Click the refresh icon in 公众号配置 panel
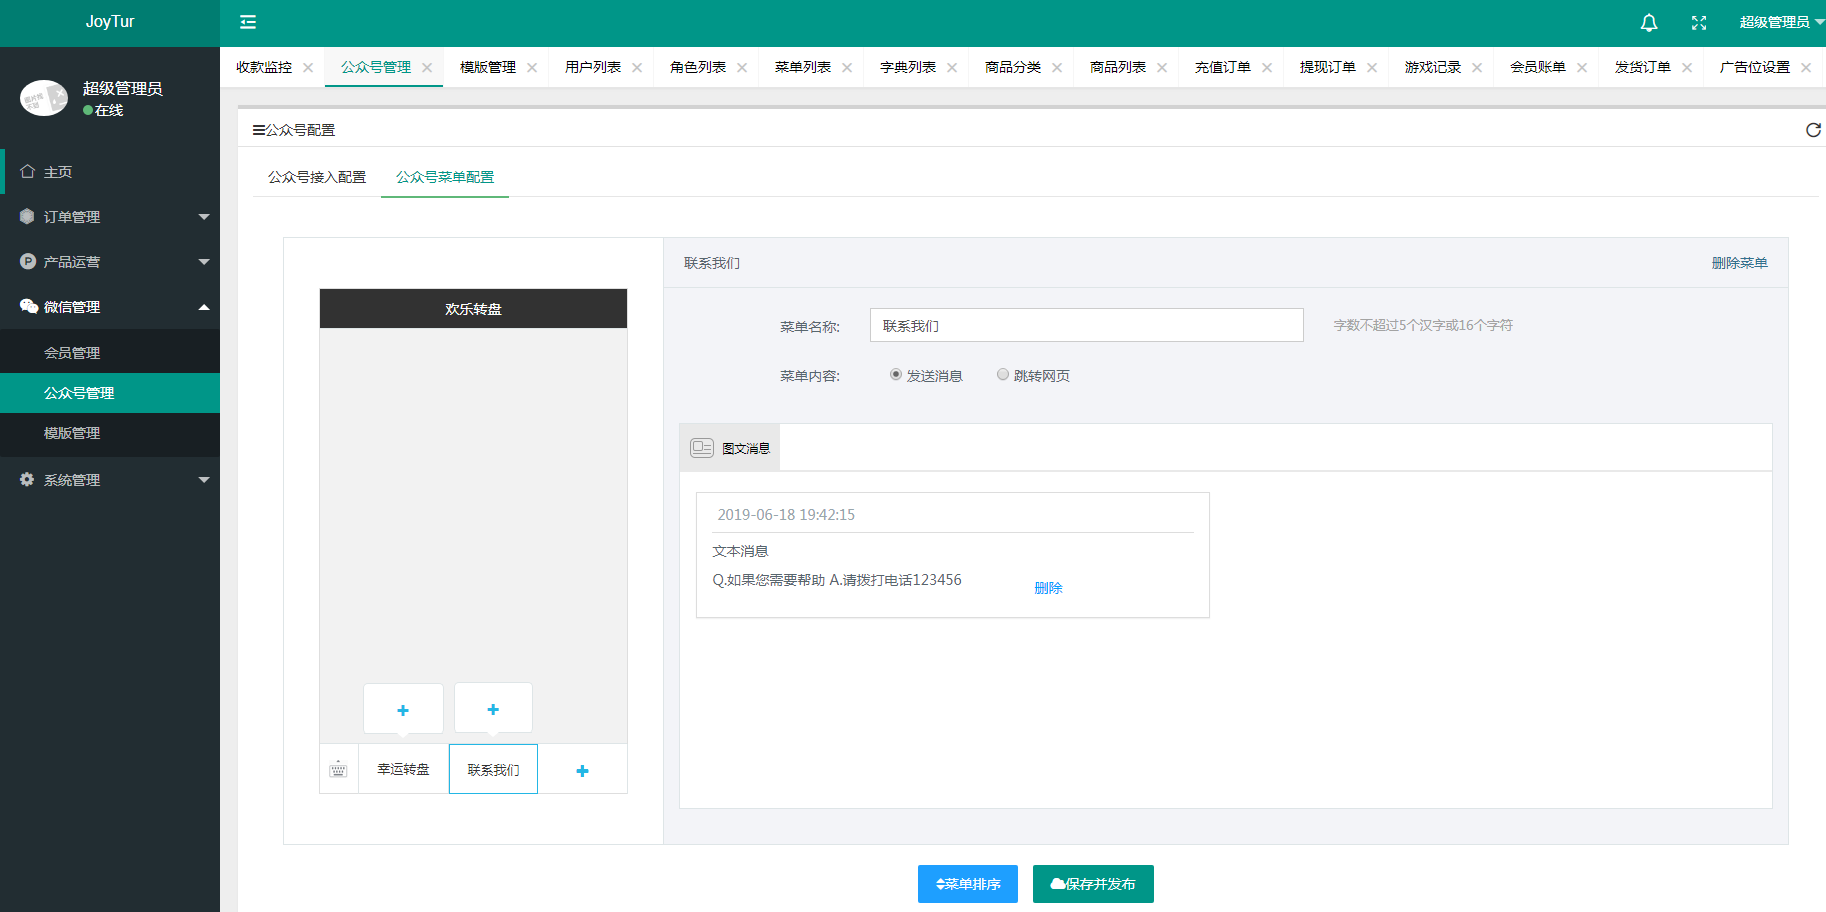This screenshot has width=1826, height=912. [x=1813, y=130]
